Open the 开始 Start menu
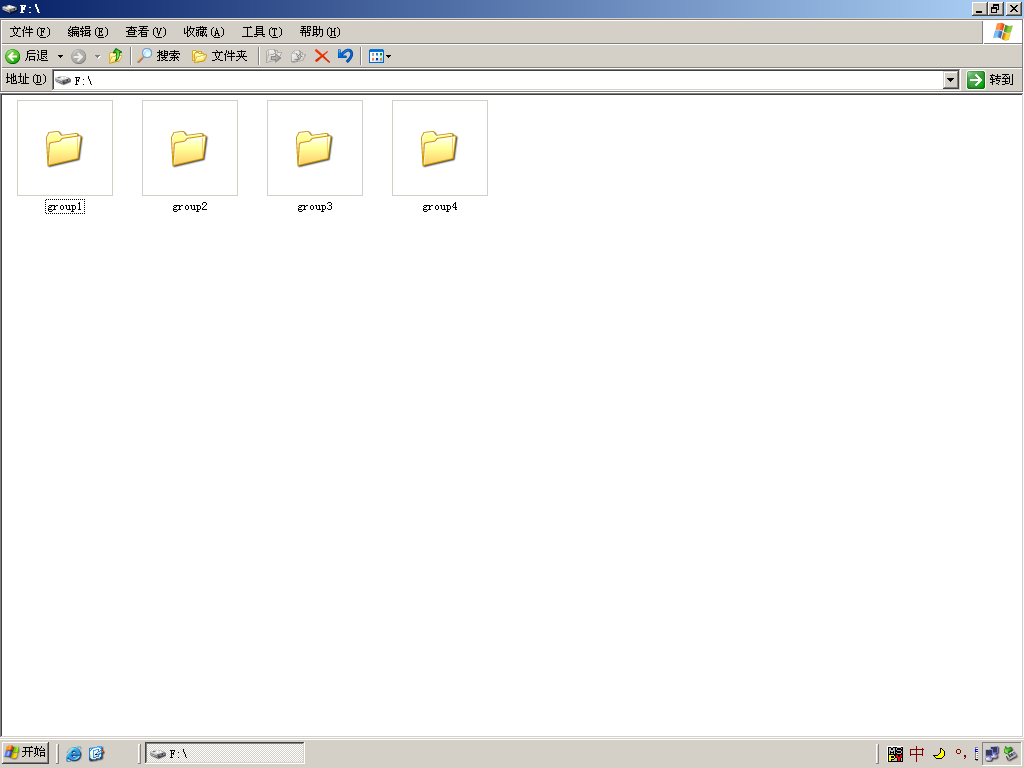Screen dimensions: 1024x768 [x=25, y=752]
